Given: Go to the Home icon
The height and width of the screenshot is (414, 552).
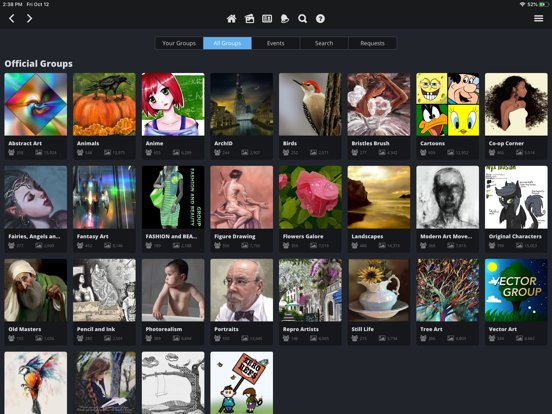Looking at the screenshot, I should [231, 19].
